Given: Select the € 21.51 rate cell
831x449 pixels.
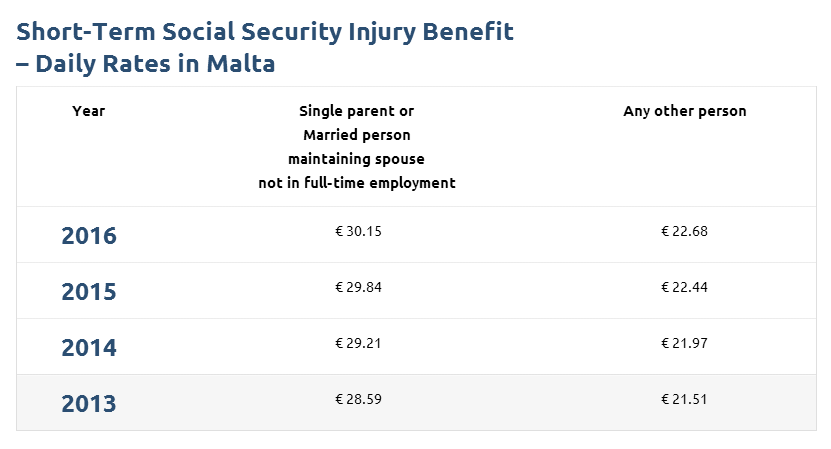Looking at the screenshot, I should coord(684,399).
